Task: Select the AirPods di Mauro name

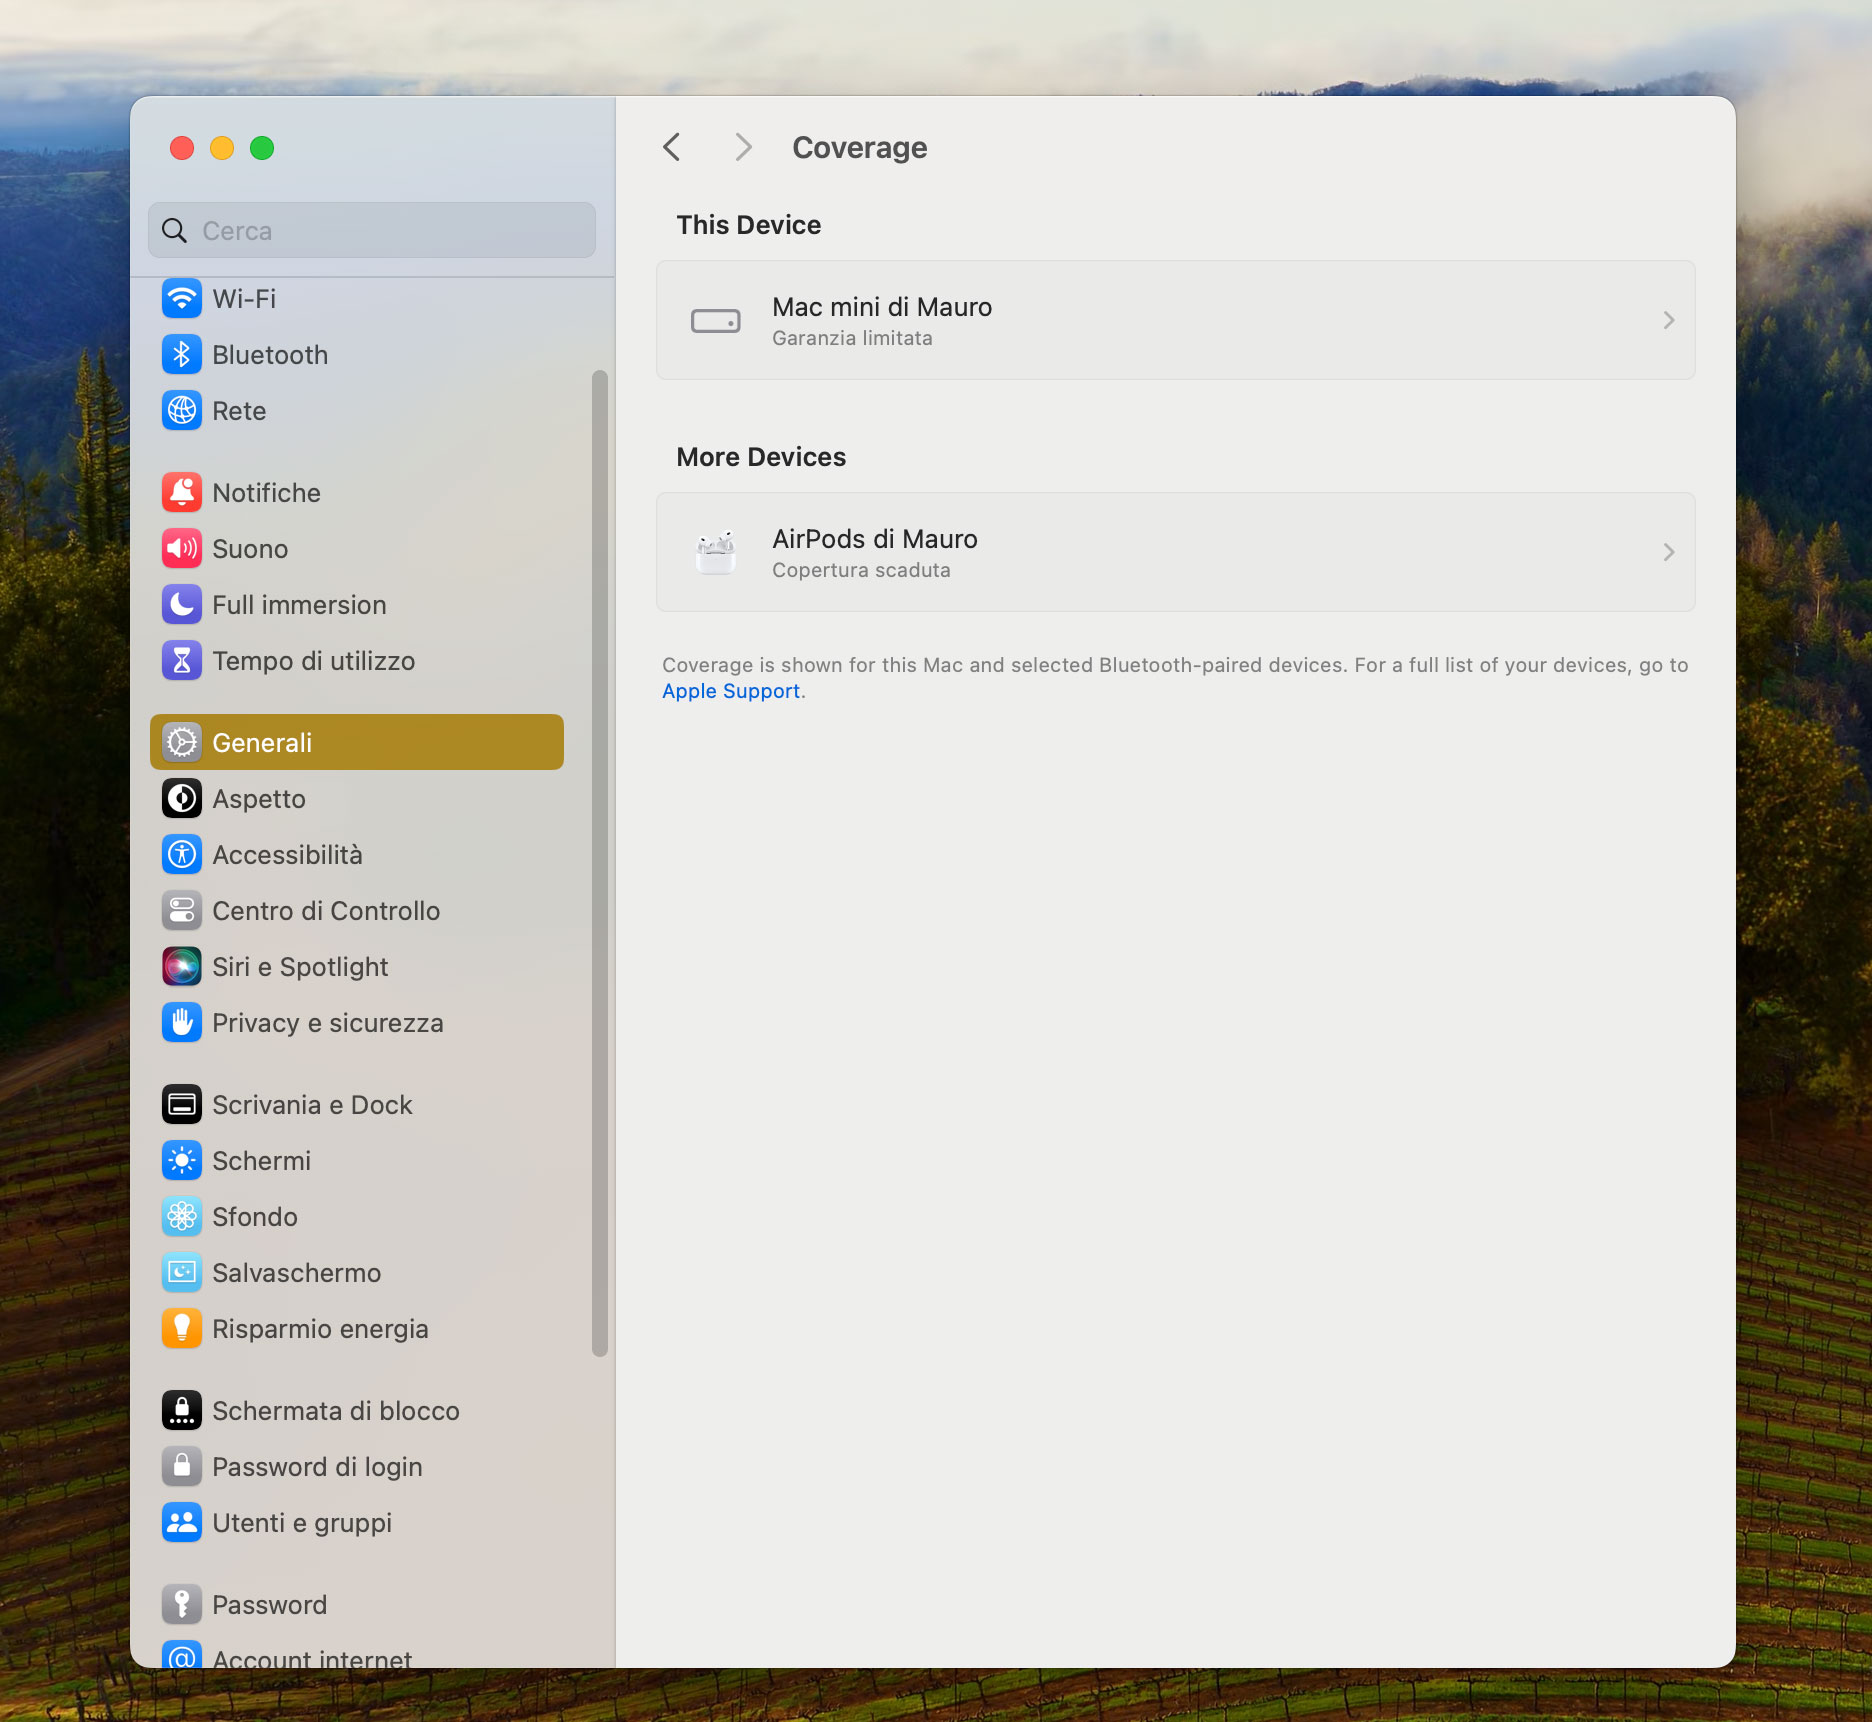Action: (875, 539)
